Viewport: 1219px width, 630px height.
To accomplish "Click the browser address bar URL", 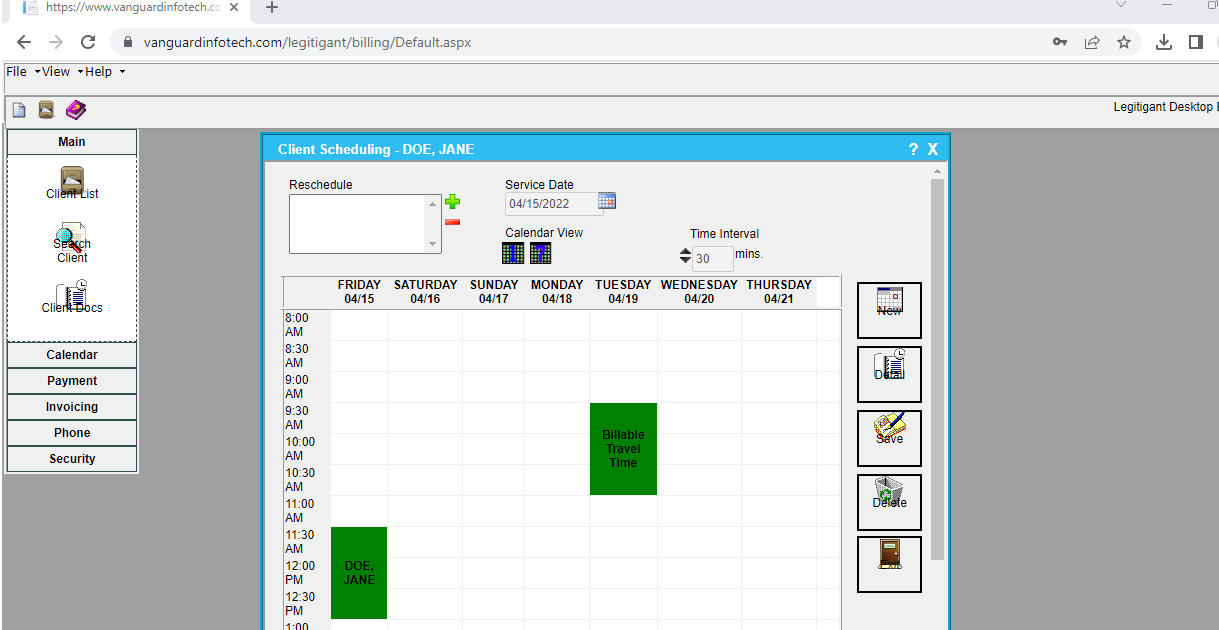I will coord(307,42).
